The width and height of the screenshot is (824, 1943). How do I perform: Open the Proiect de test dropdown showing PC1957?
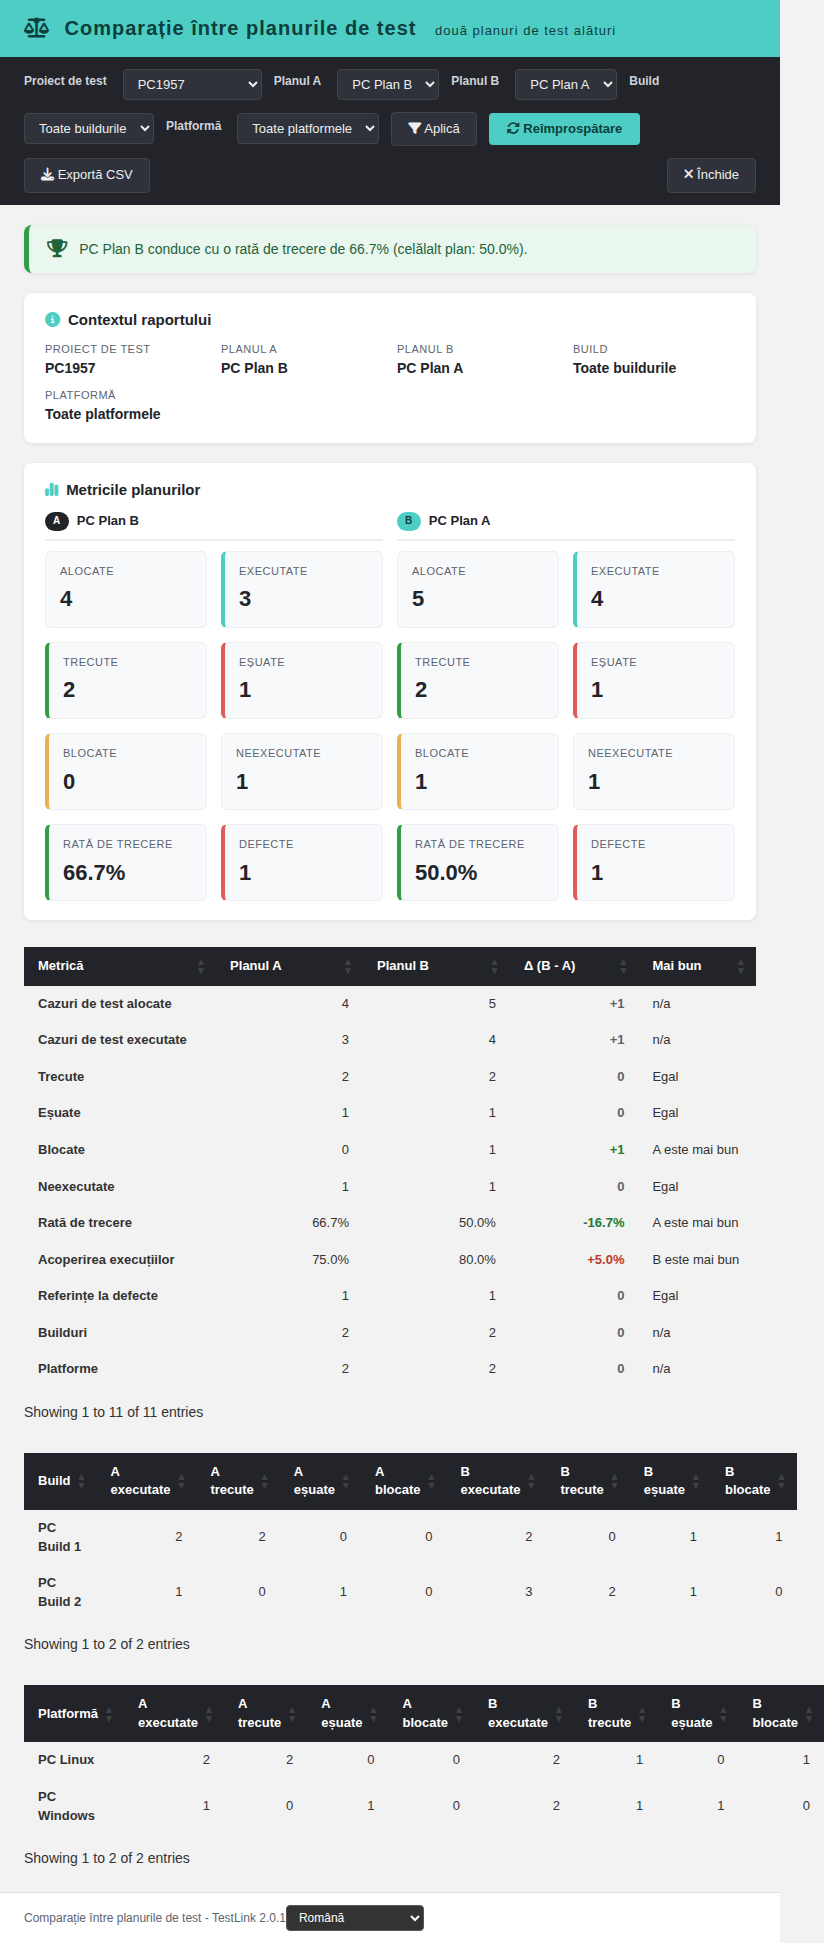tap(193, 85)
